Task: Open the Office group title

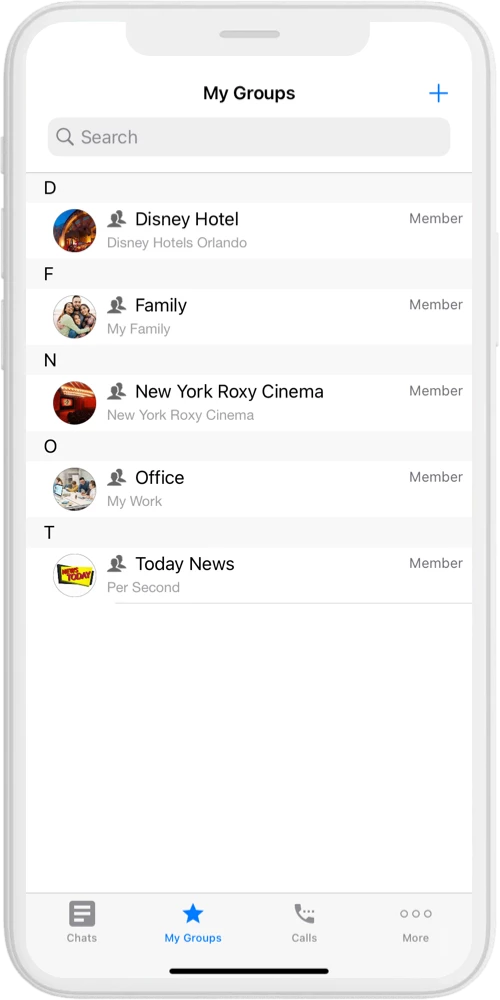Action: click(x=159, y=478)
